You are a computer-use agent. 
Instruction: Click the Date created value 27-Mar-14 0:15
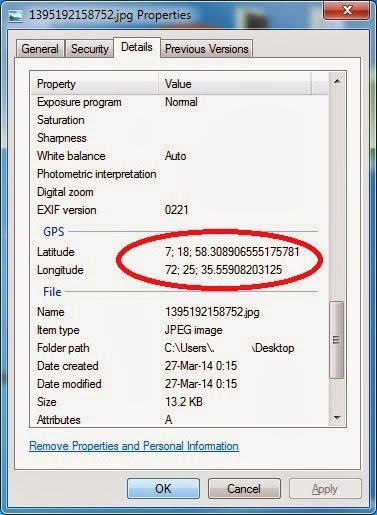coord(201,366)
